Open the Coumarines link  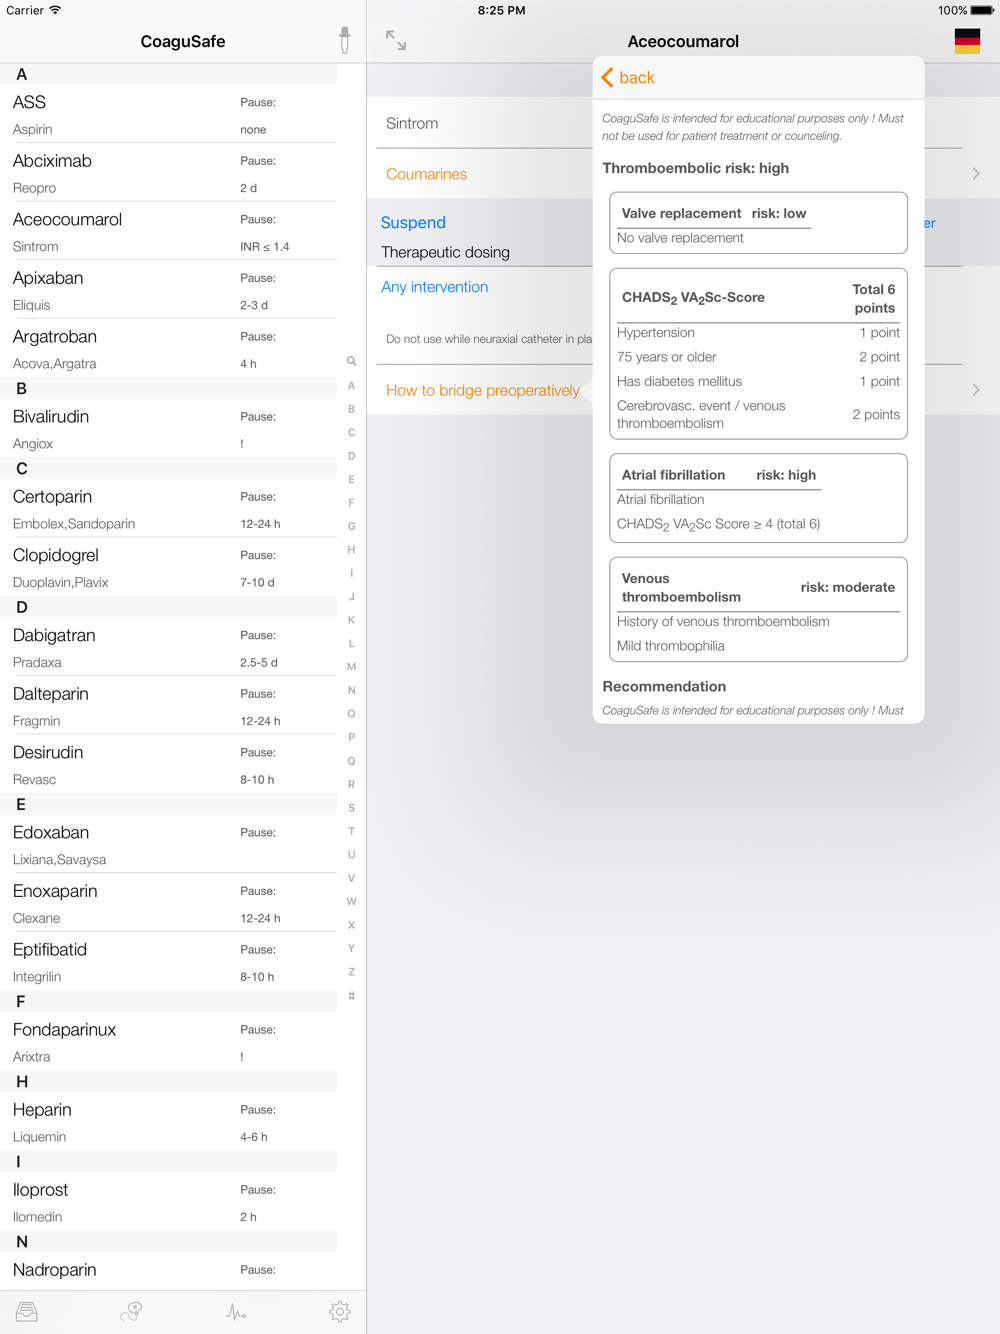[427, 174]
